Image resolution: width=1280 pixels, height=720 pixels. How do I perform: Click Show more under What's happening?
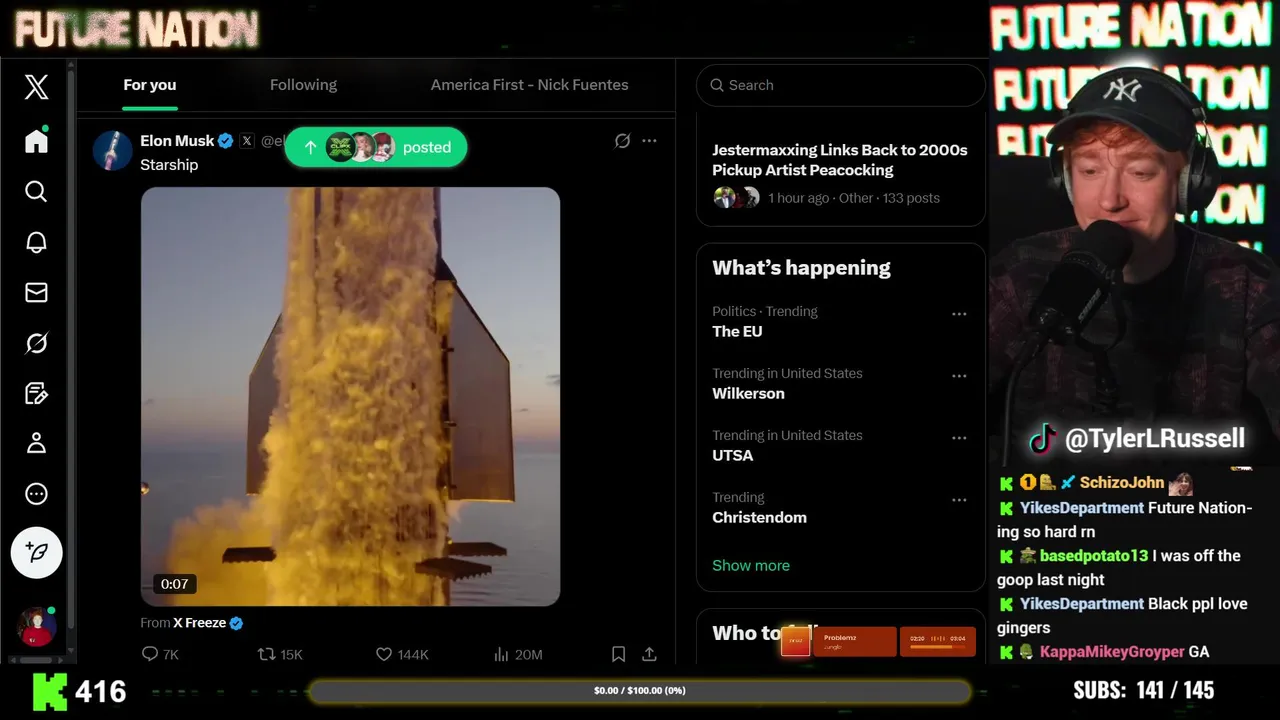pos(751,565)
